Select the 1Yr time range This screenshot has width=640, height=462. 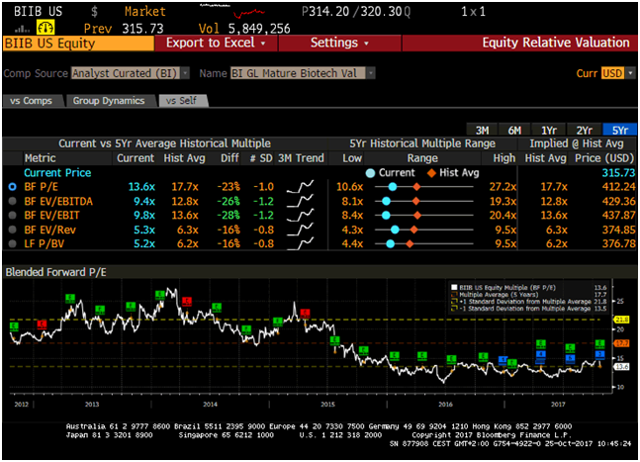coord(549,130)
